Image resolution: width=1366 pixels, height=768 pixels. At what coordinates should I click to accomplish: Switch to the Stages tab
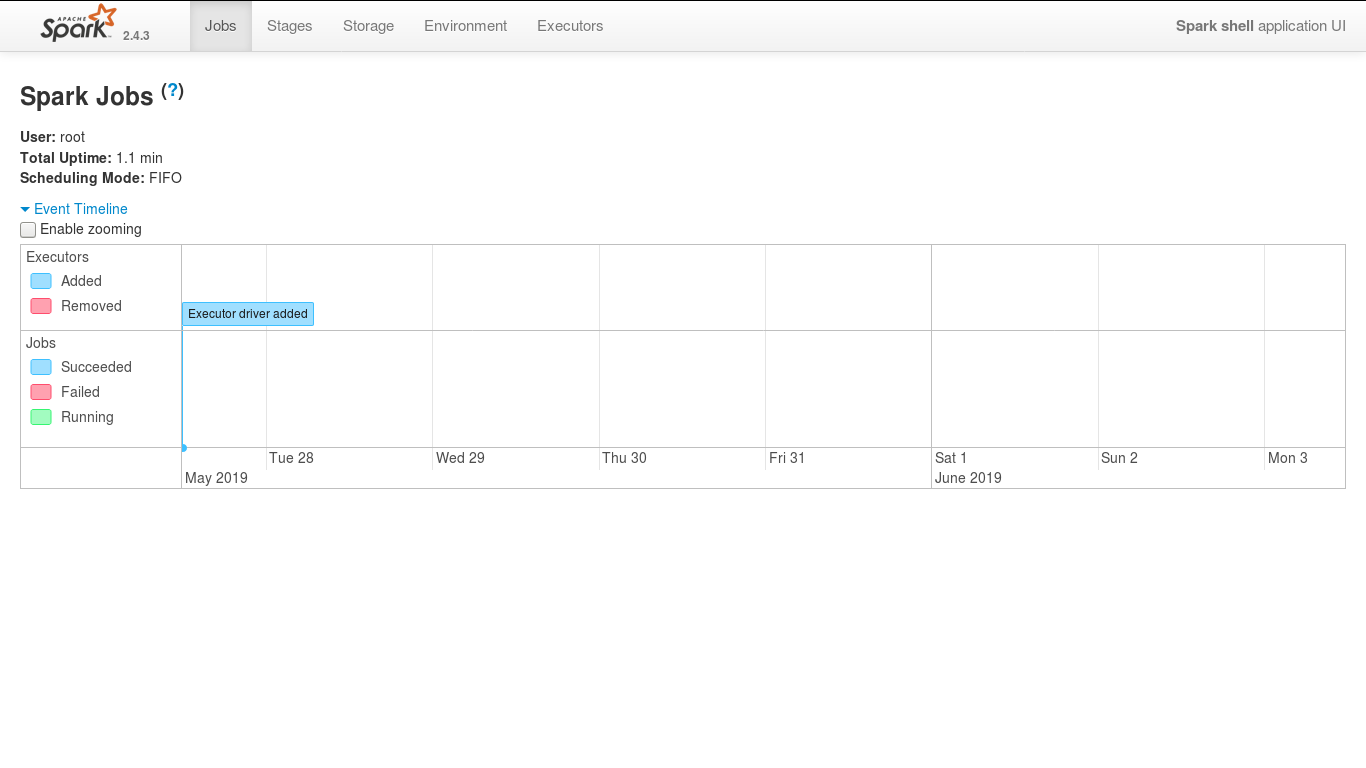[289, 26]
